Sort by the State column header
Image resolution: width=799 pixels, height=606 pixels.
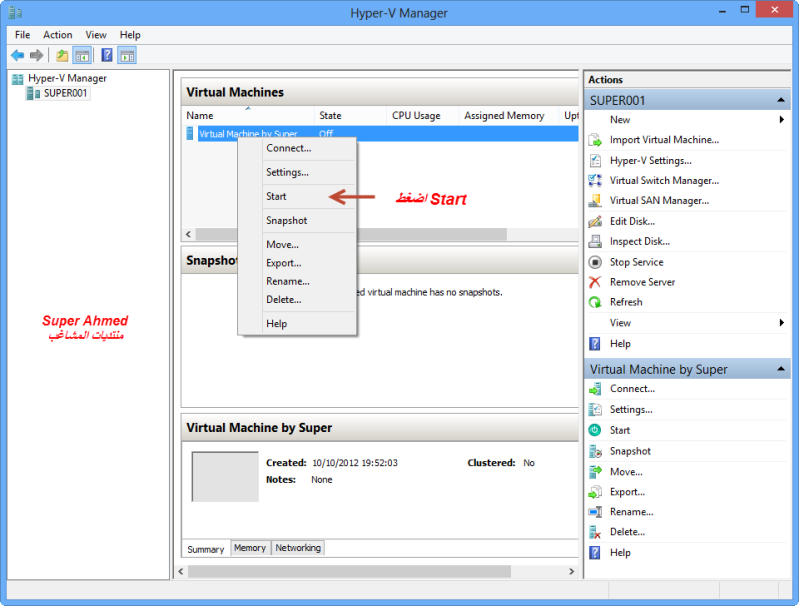(351, 116)
